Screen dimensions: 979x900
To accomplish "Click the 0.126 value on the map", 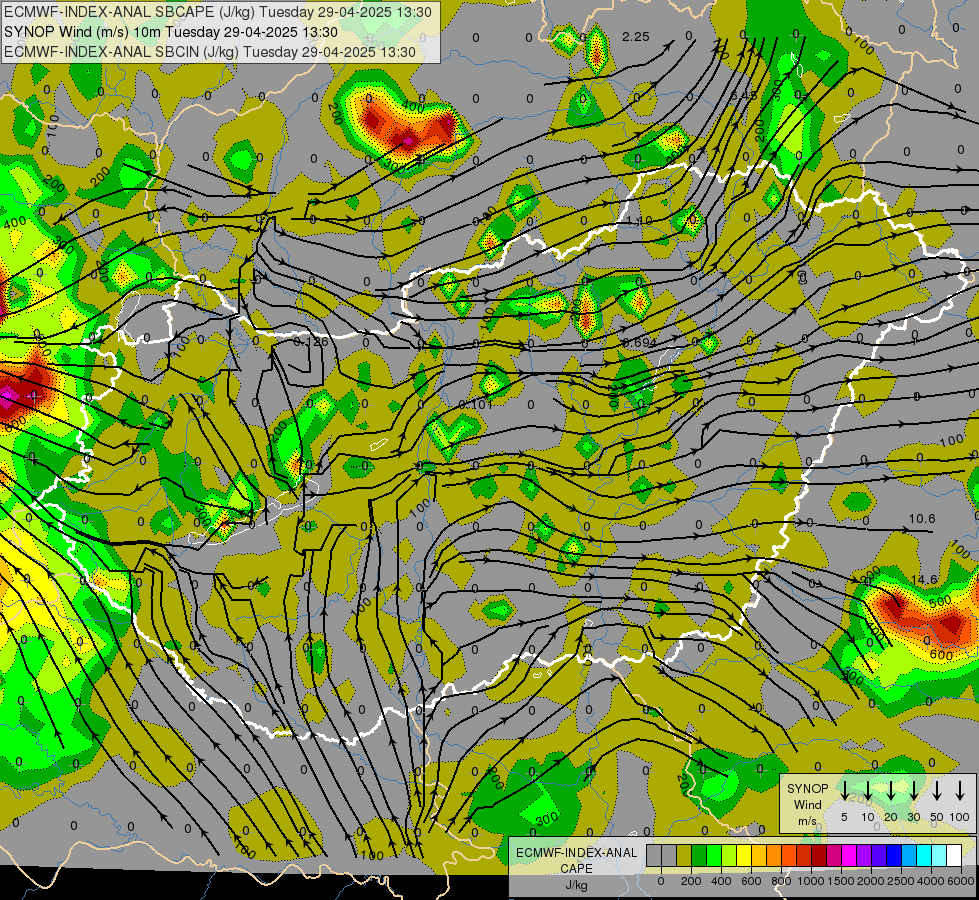I will point(311,342).
